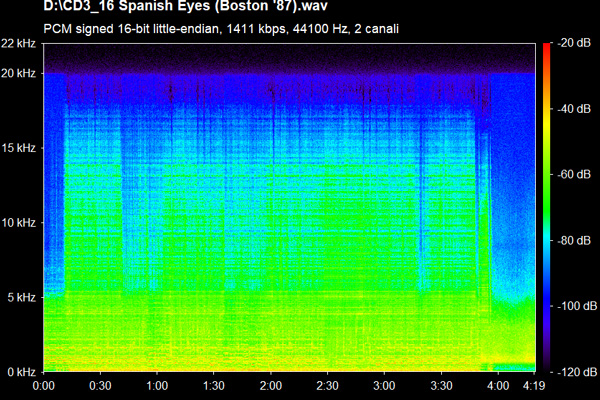
Task: Click the '-120 dB' color scale label
Action: coord(577,372)
